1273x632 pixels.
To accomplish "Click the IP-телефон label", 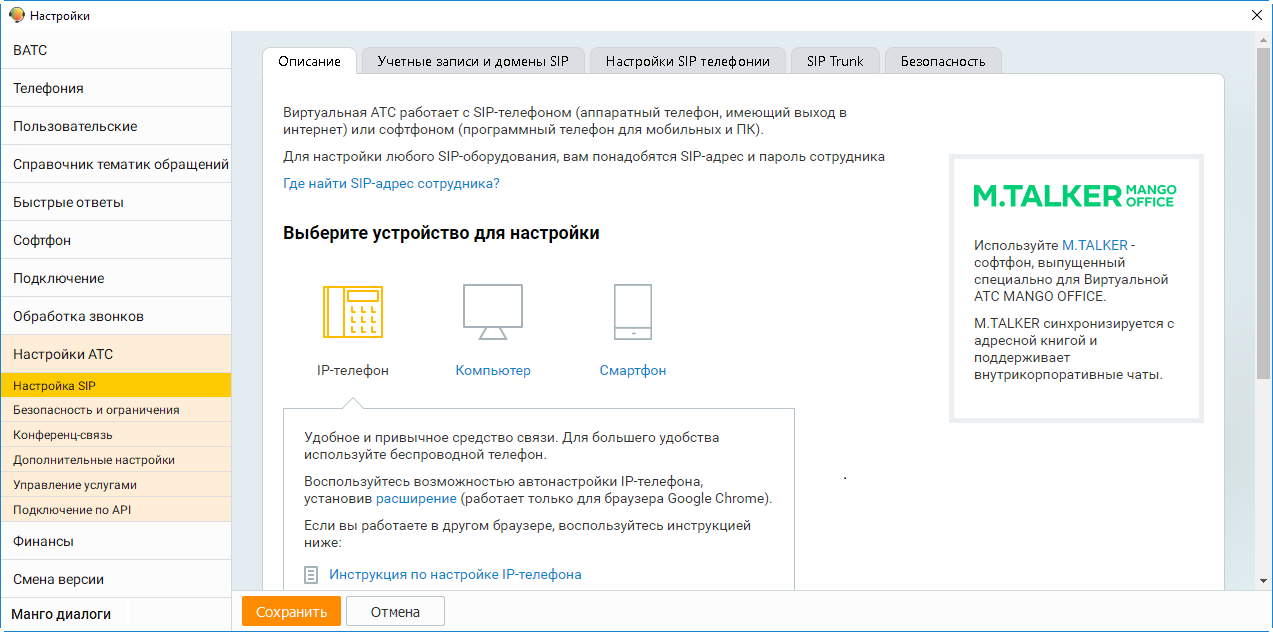I will (x=353, y=370).
